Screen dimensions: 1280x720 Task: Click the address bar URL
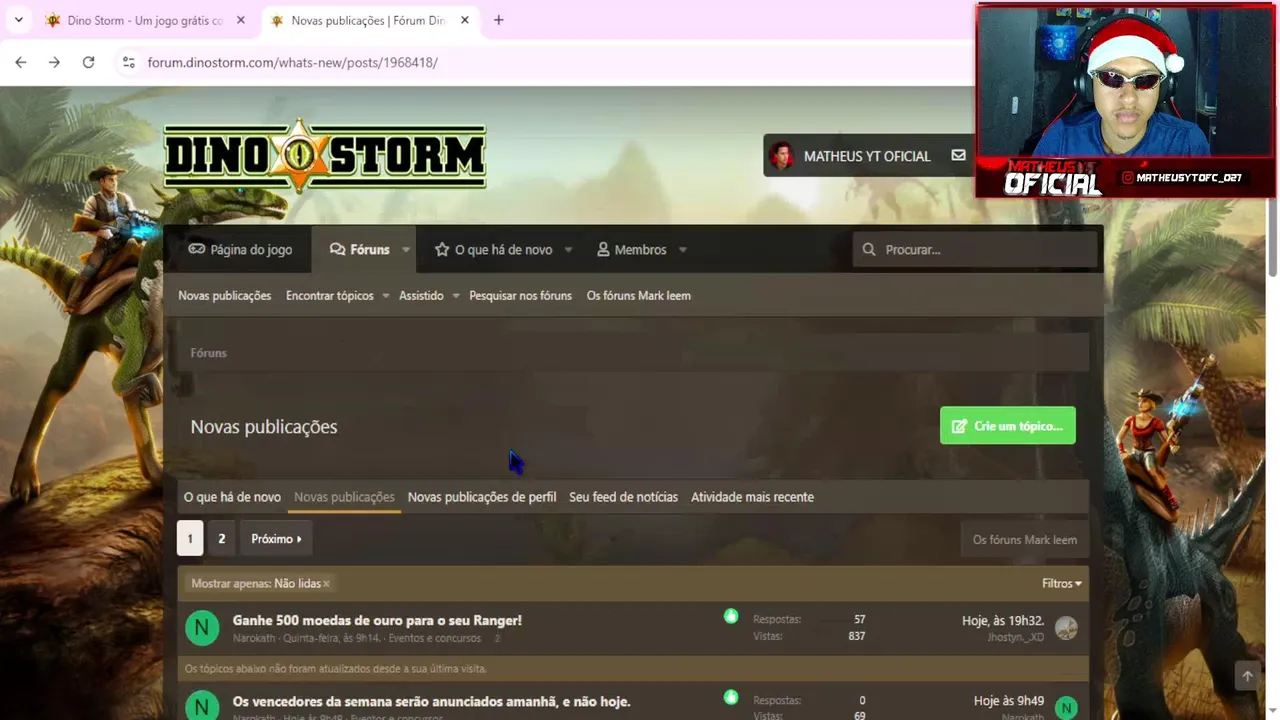click(292, 62)
